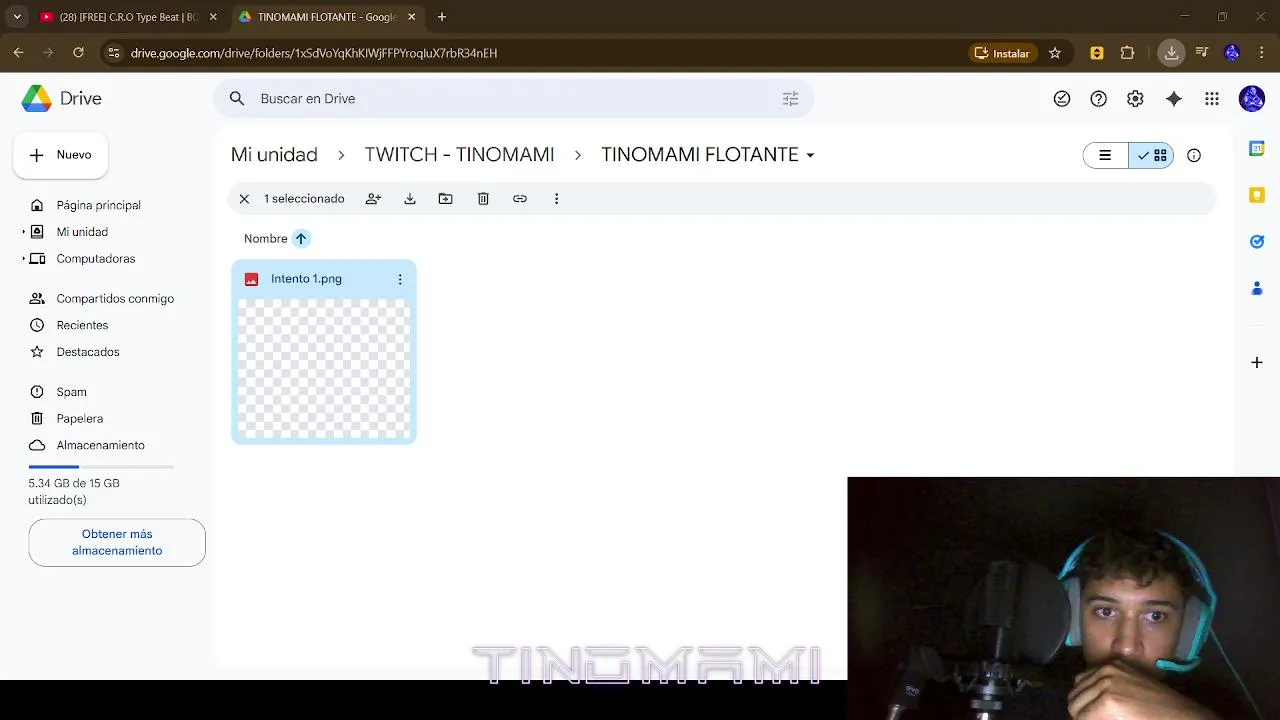Viewport: 1280px width, 720px height.
Task: Open Intento 1.png thumbnail preview
Action: pos(324,368)
